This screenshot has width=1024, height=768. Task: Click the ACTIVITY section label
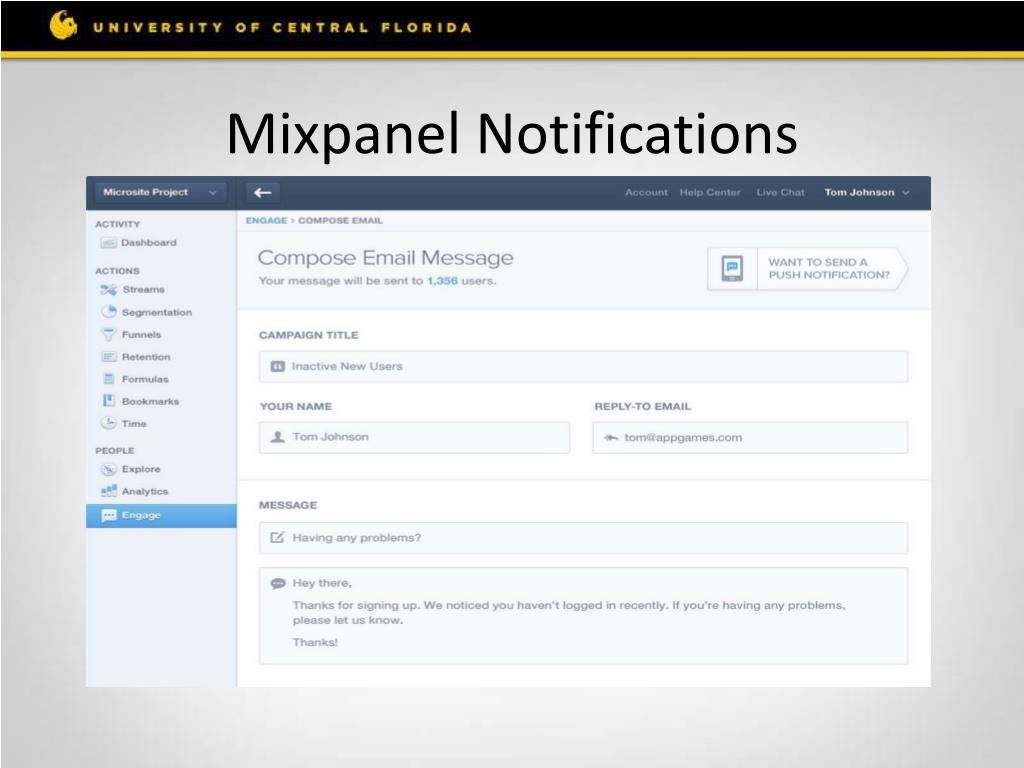pos(118,224)
